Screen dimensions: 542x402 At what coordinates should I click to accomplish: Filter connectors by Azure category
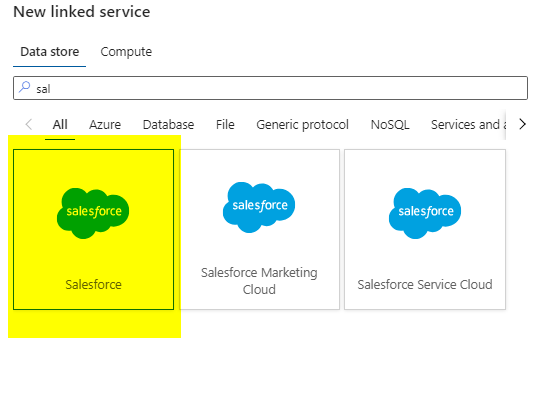[105, 124]
